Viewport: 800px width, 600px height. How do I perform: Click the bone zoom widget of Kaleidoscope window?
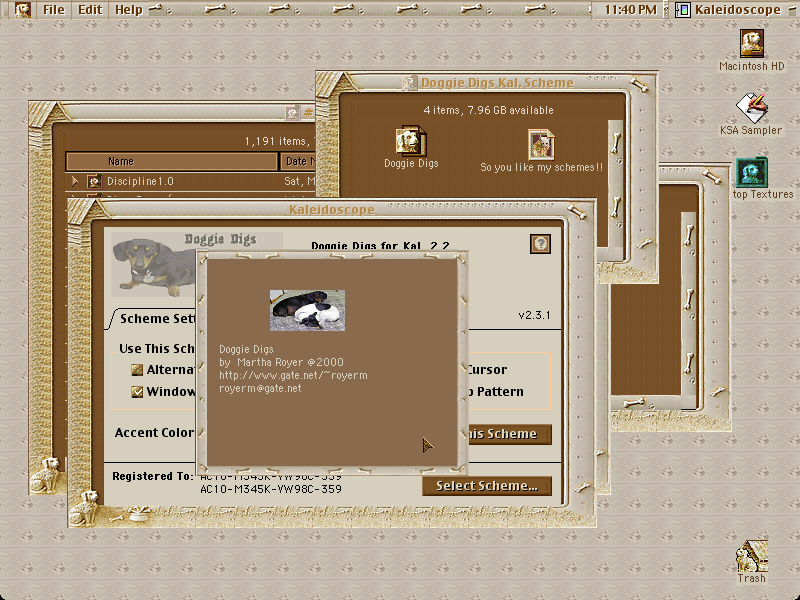tap(576, 211)
